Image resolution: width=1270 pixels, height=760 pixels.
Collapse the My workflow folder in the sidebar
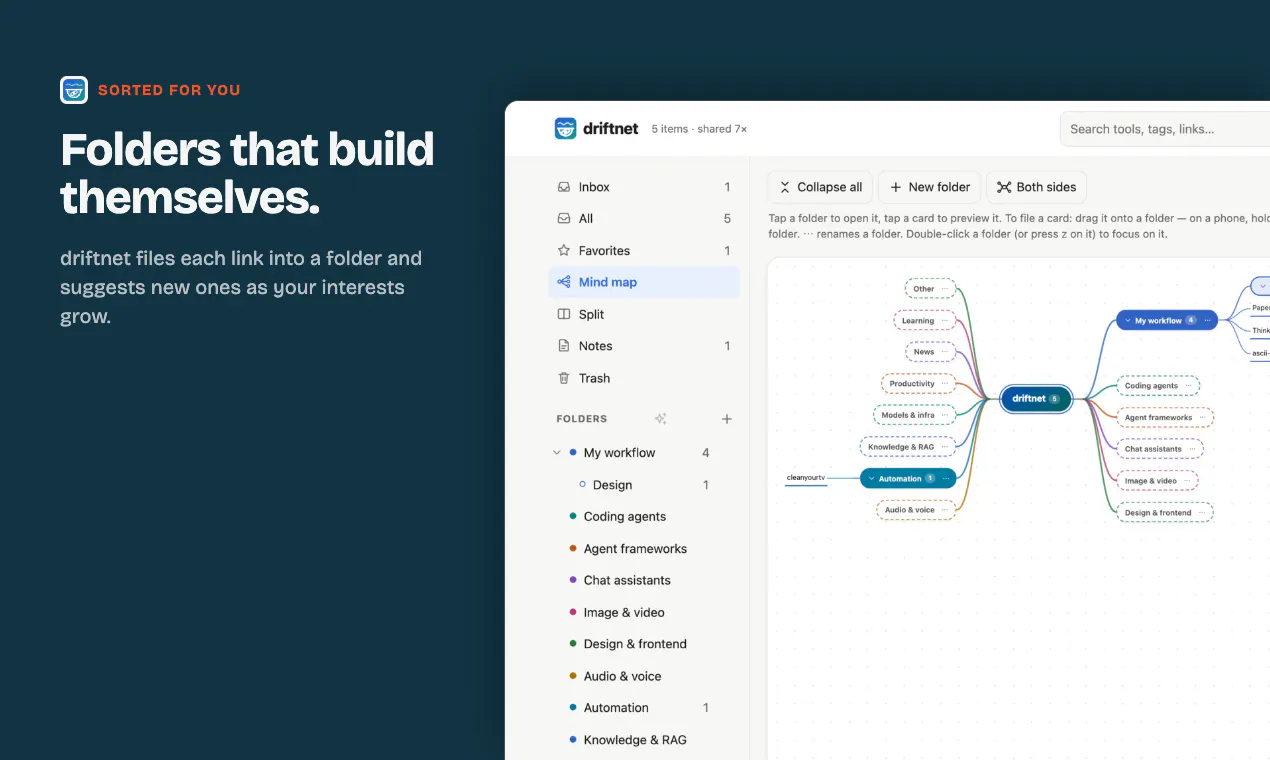click(x=557, y=453)
